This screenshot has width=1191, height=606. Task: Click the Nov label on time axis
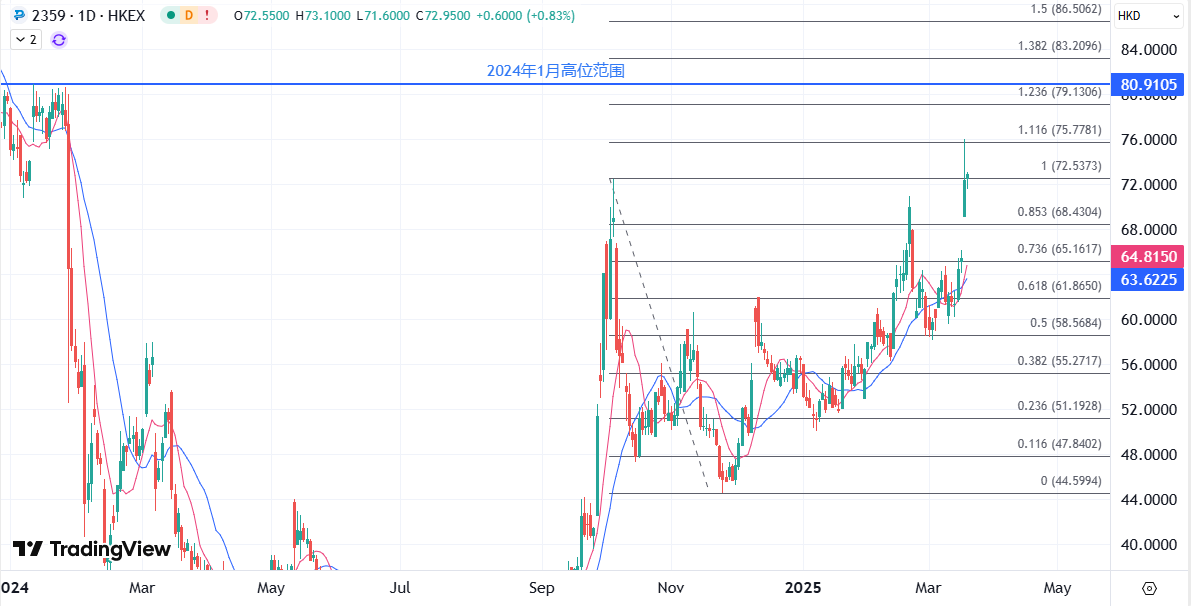point(671,589)
